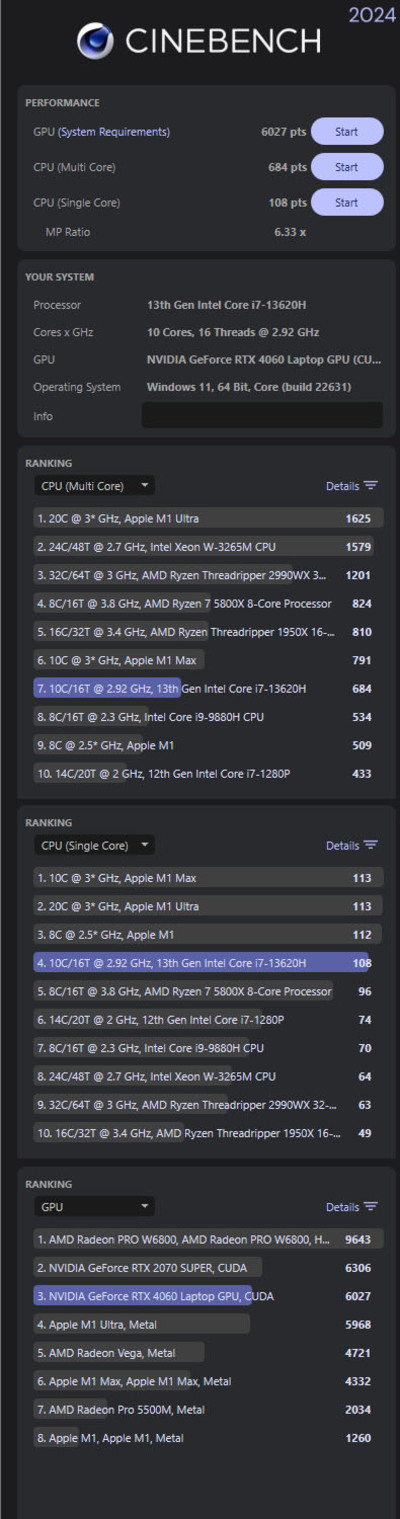The image size is (400, 1519).
Task: Expand the GPU ranking dropdown
Action: 94,1207
